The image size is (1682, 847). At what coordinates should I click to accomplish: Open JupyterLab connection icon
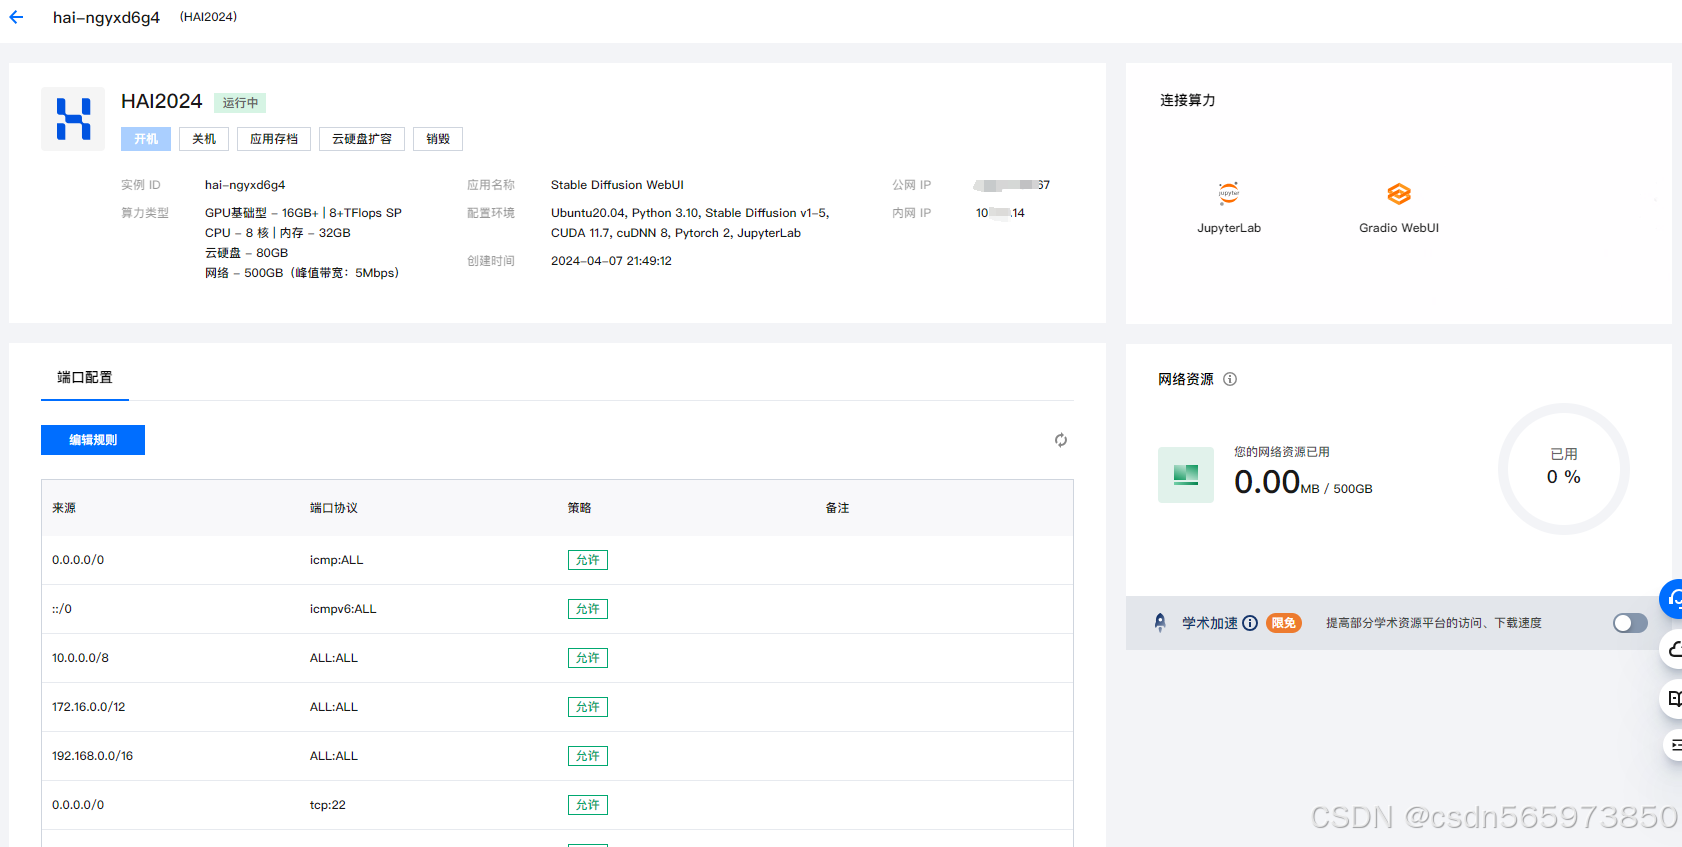[x=1229, y=193]
